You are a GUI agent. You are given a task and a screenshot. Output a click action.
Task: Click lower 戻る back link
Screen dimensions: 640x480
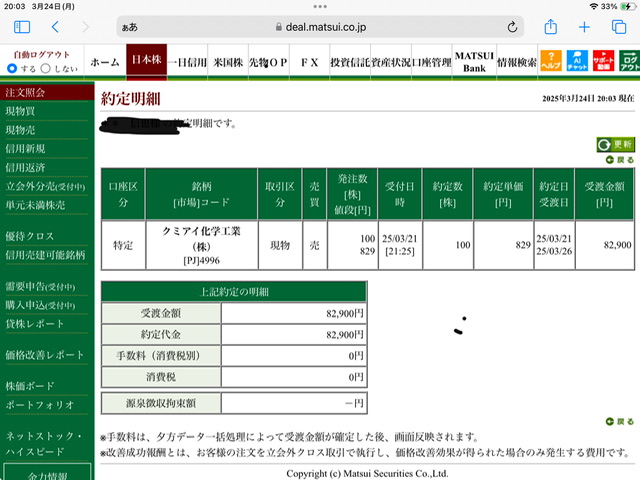(620, 421)
